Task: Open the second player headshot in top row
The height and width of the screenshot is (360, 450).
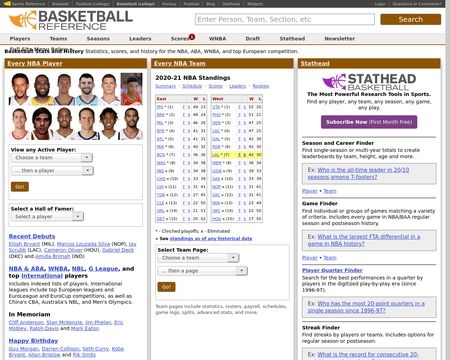Action: point(42,89)
